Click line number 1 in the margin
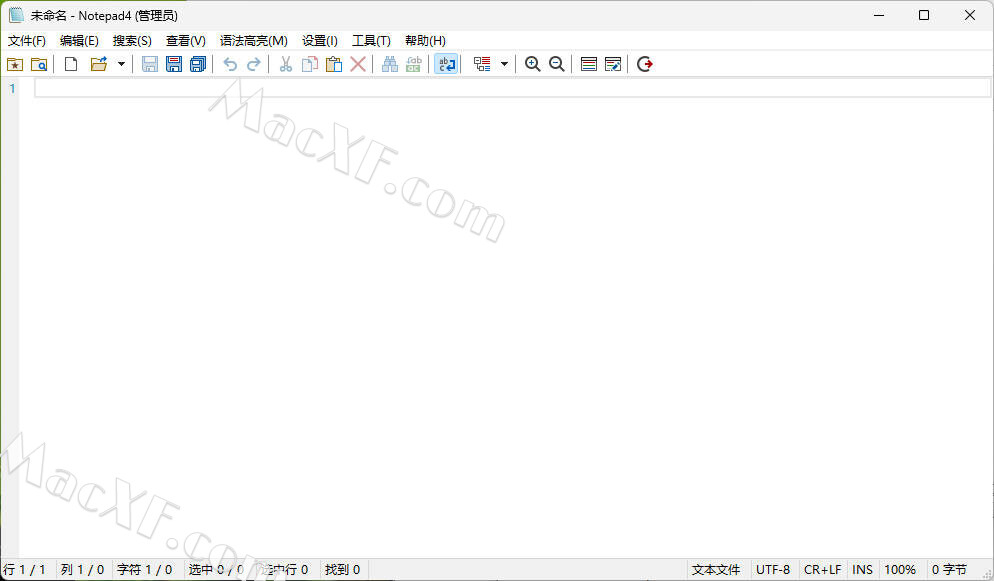This screenshot has height=581, width=994. tap(12, 89)
